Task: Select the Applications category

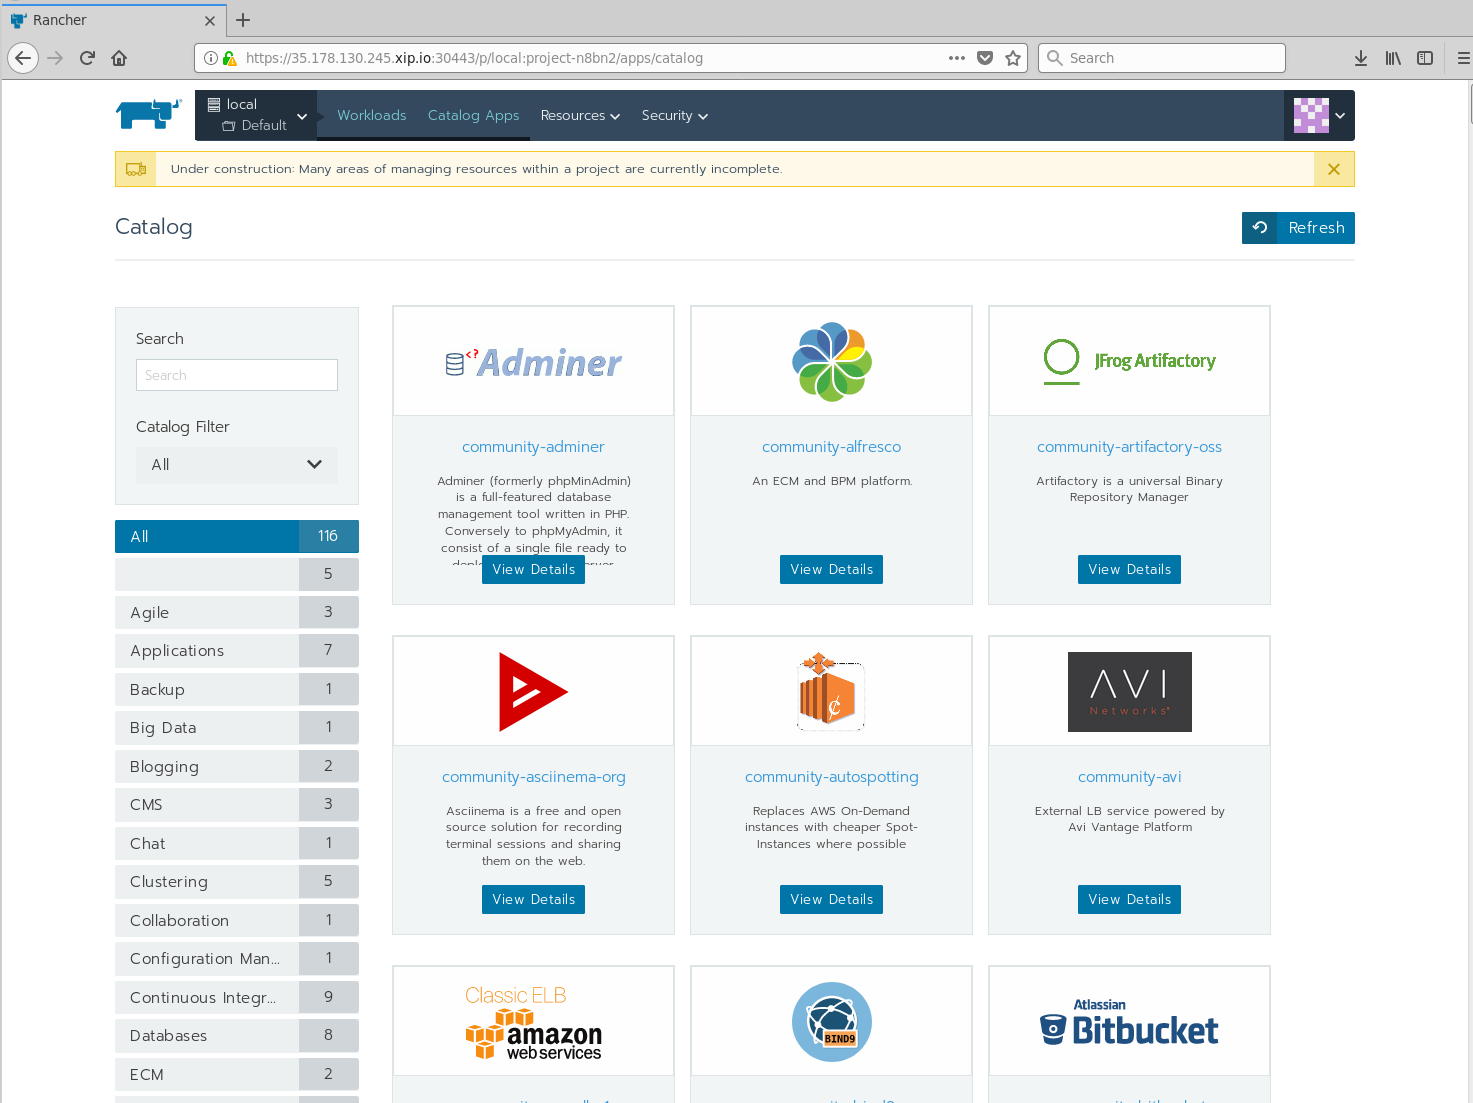Action: pos(237,650)
